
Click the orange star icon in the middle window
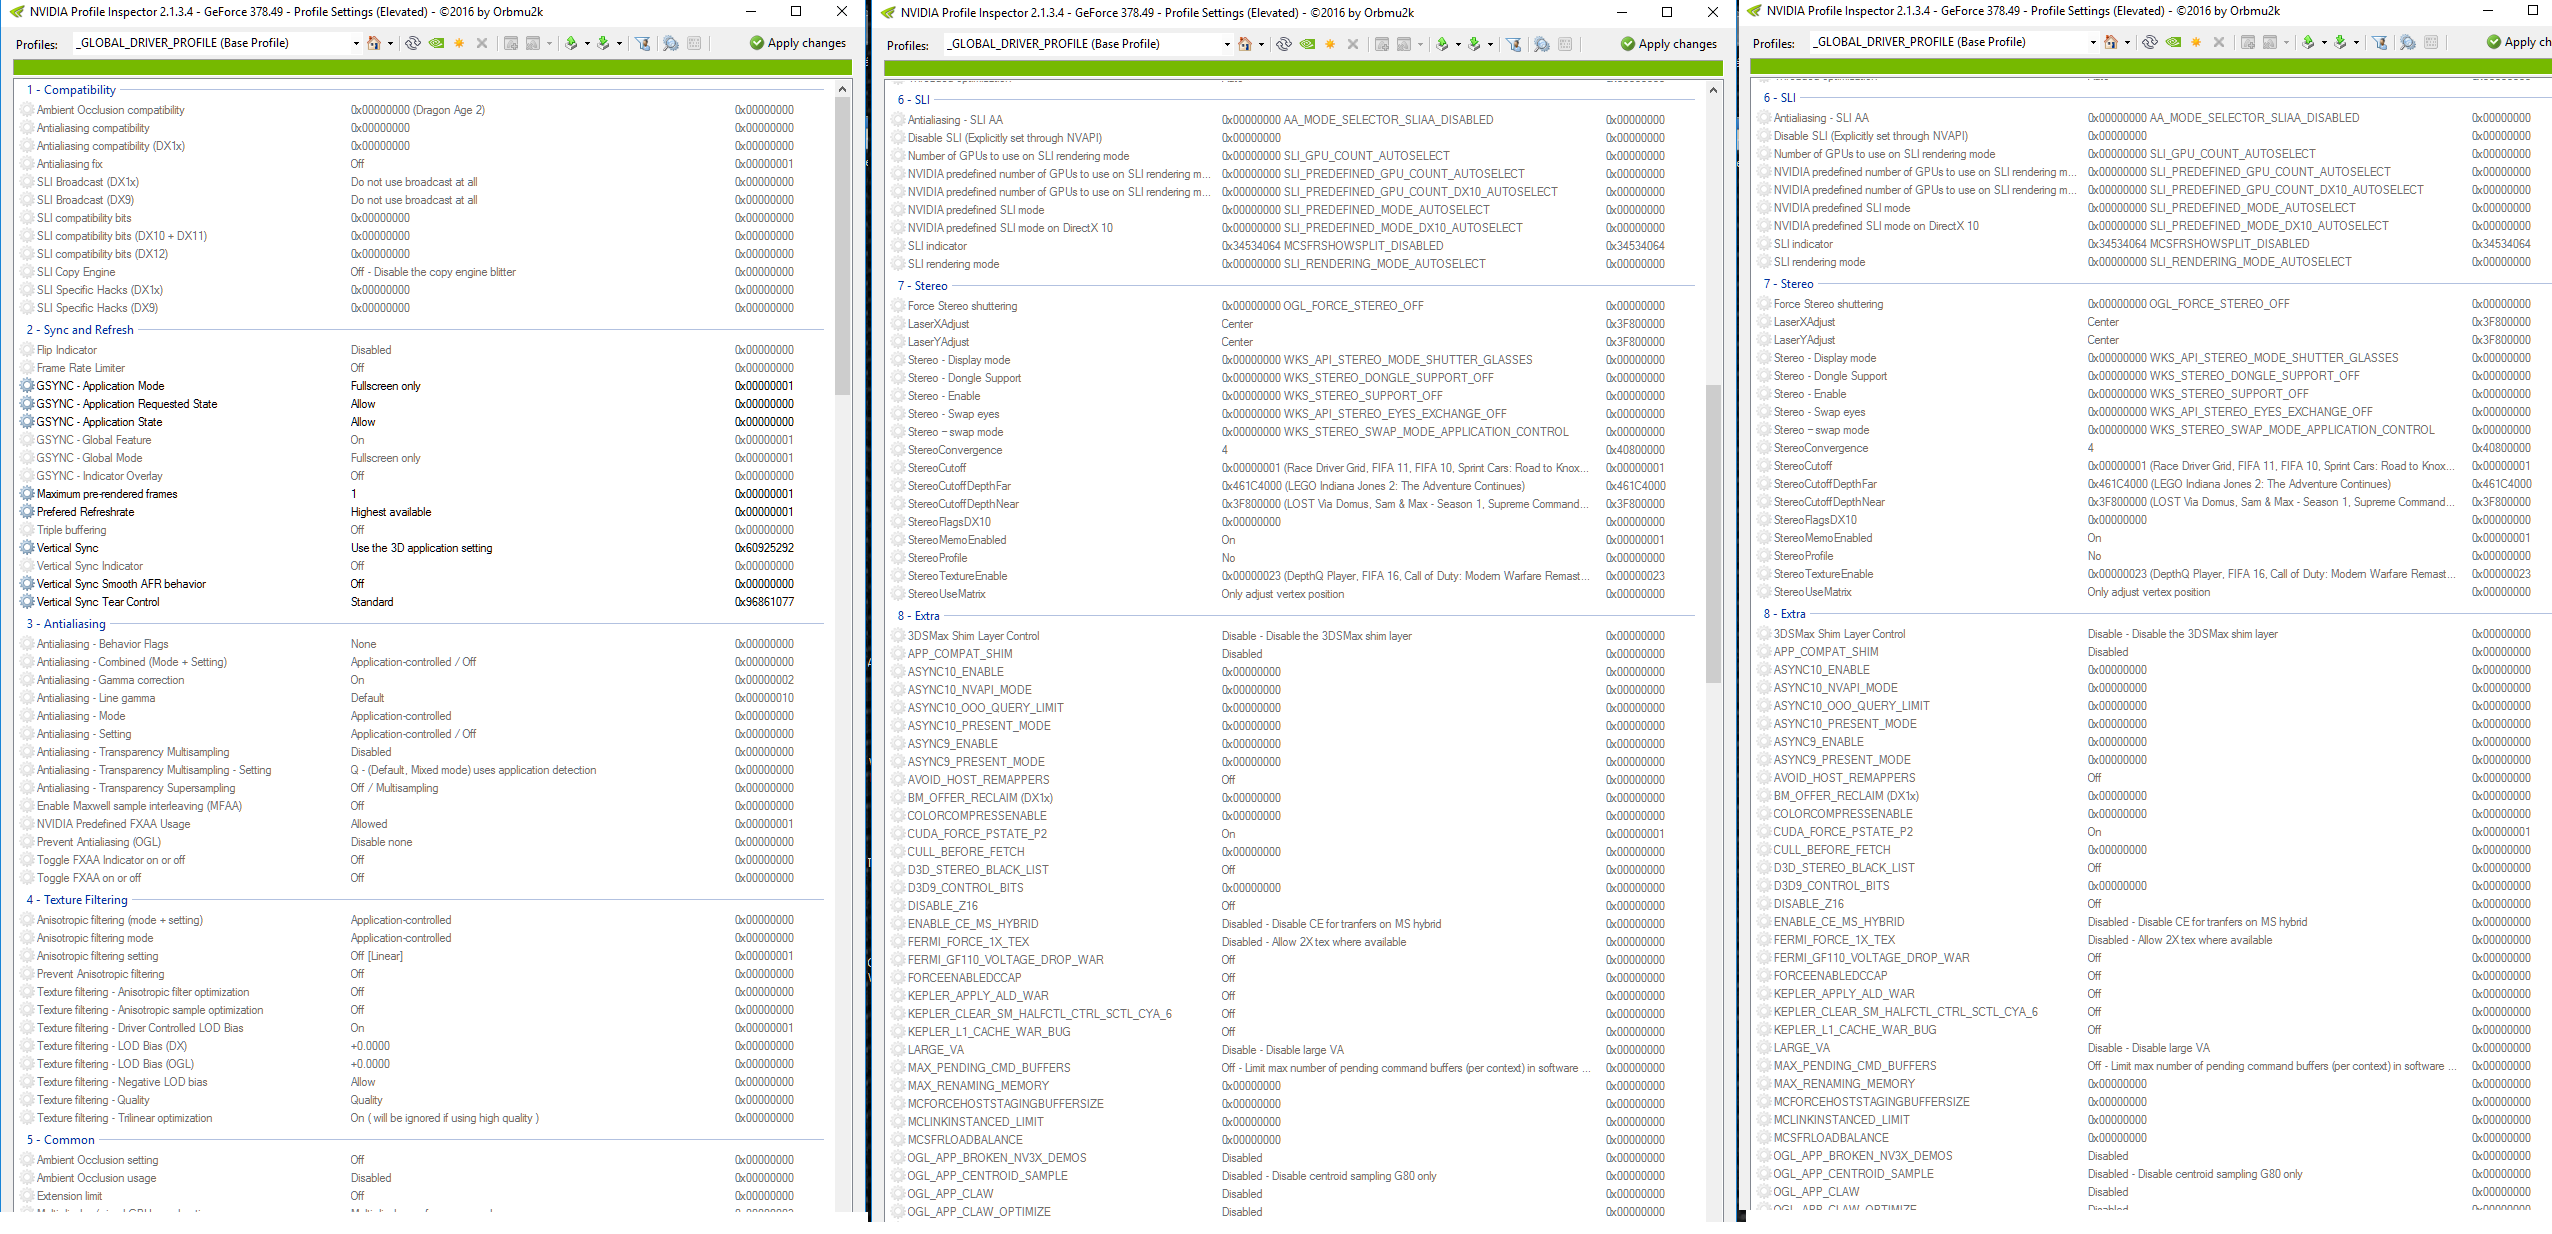point(1330,44)
